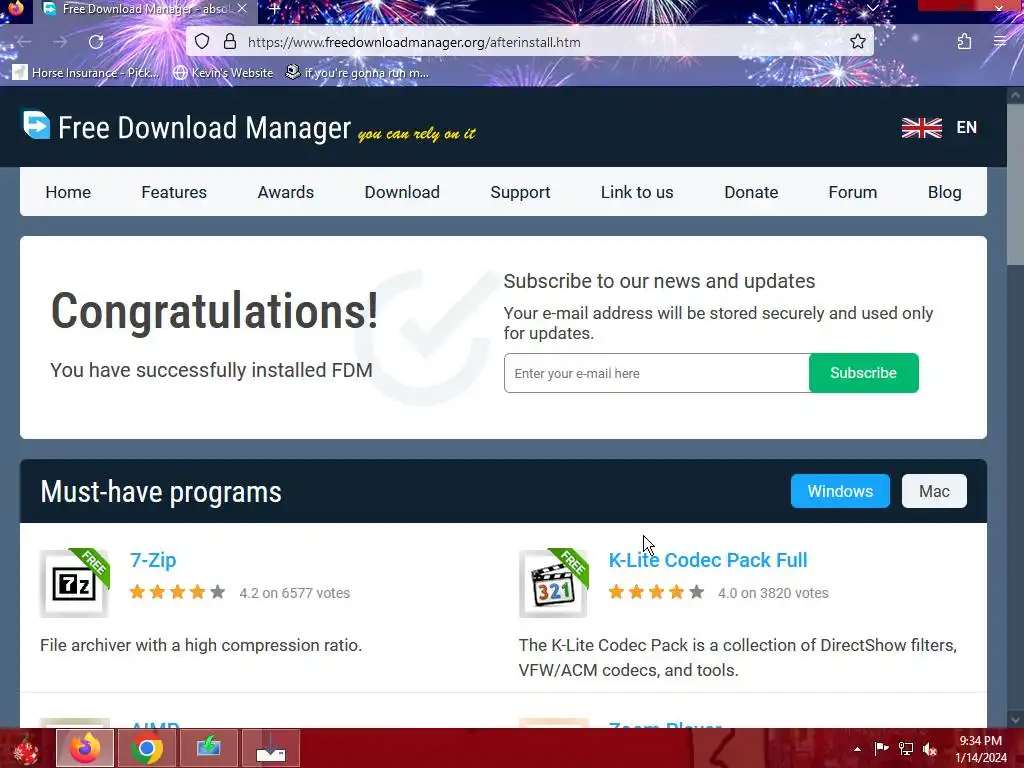Open the network tray icon
The width and height of the screenshot is (1024, 768).
click(906, 748)
